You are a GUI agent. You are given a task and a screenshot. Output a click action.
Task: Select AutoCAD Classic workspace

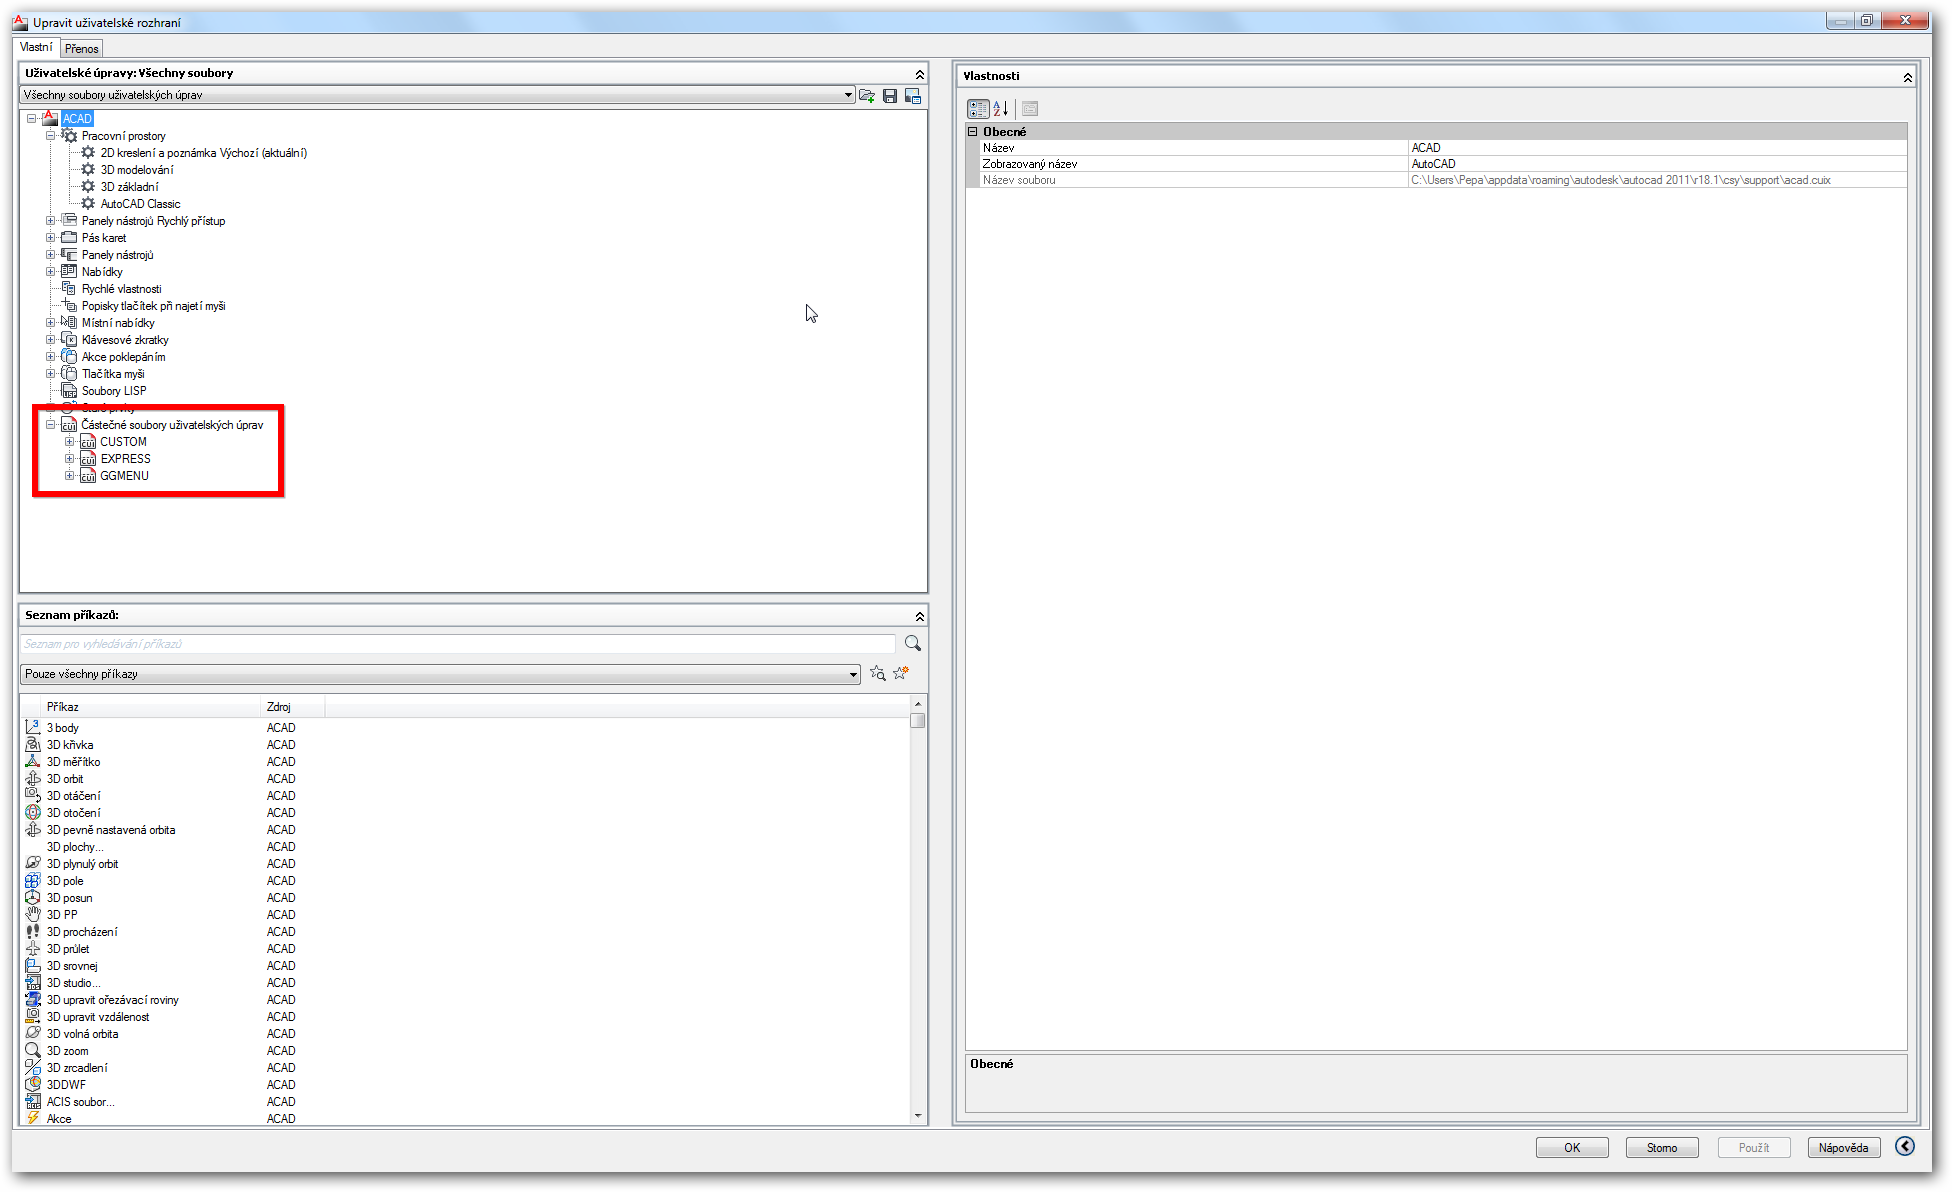tap(140, 204)
